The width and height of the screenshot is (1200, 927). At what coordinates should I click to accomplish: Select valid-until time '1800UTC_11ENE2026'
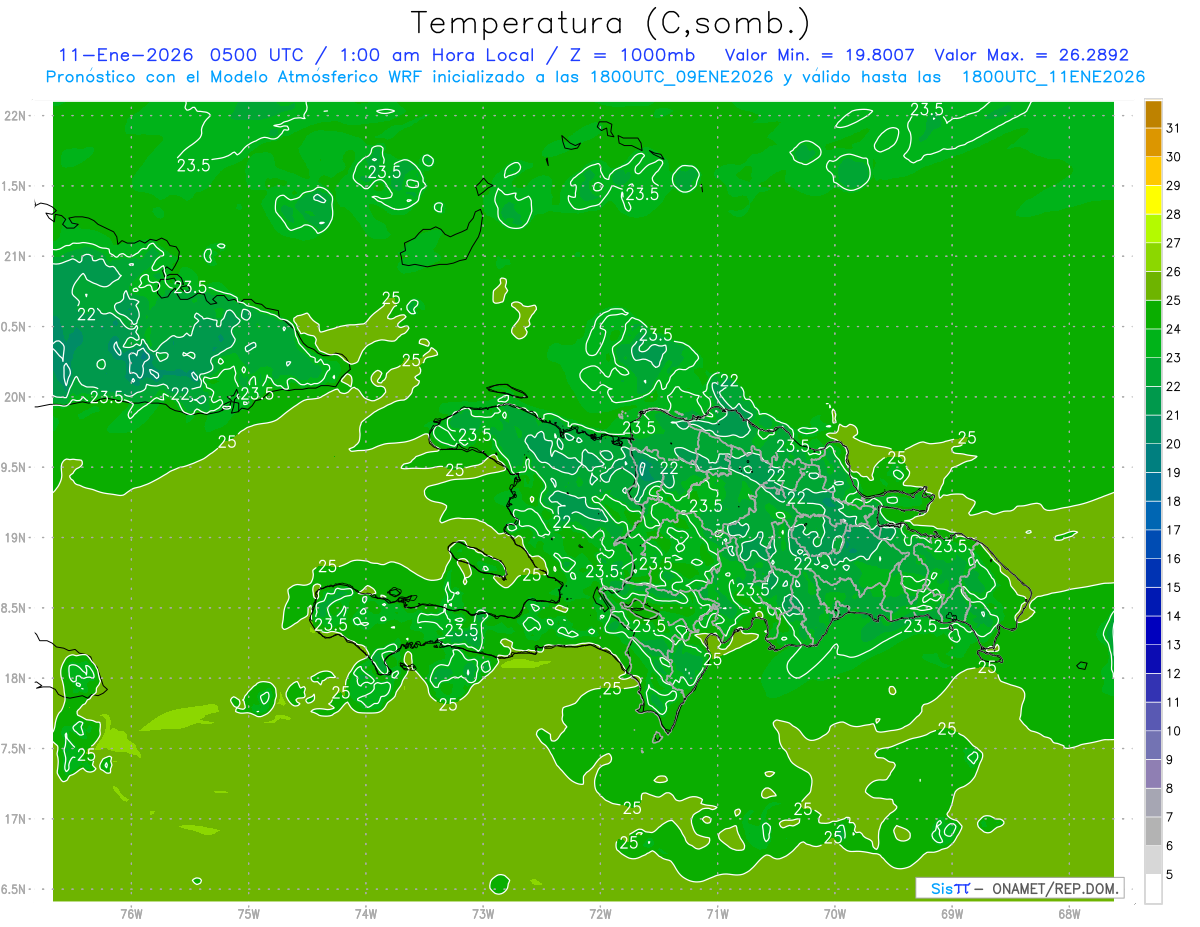point(1052,77)
